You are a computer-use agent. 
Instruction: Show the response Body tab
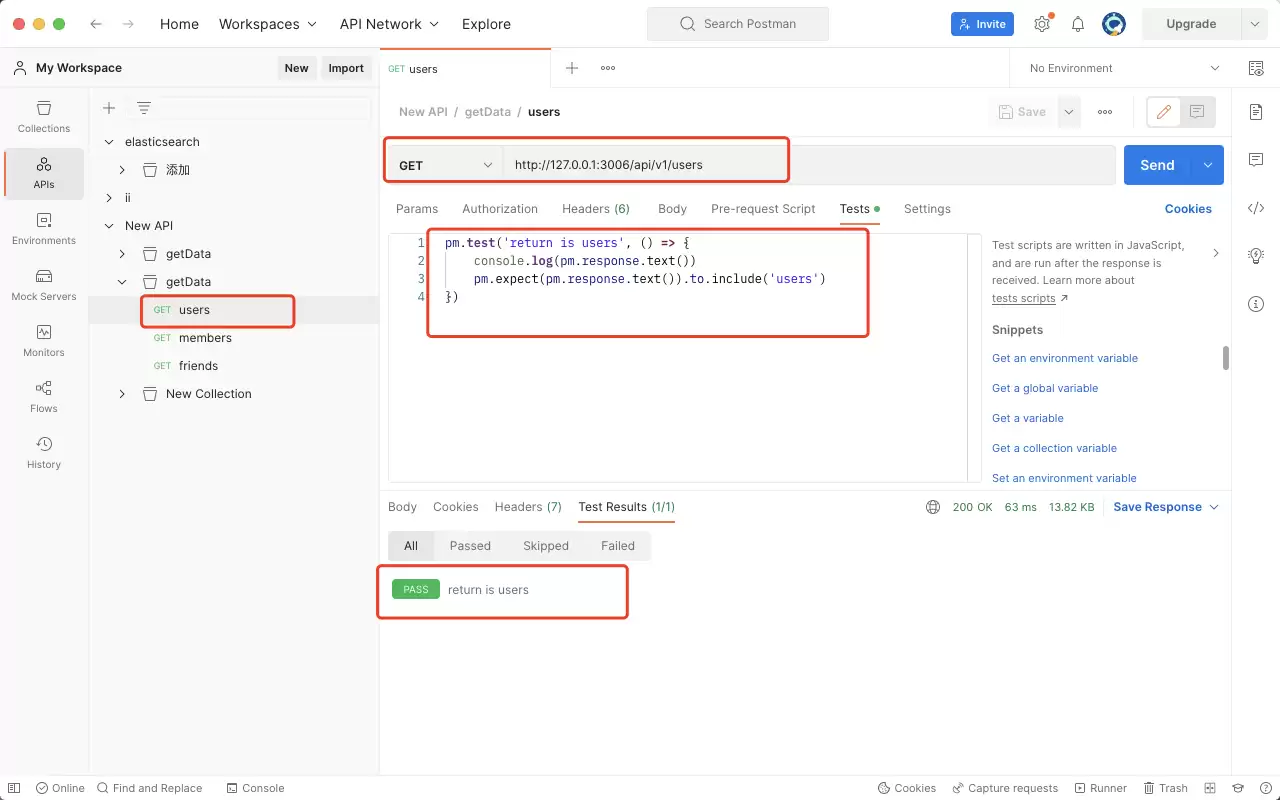[x=402, y=507]
